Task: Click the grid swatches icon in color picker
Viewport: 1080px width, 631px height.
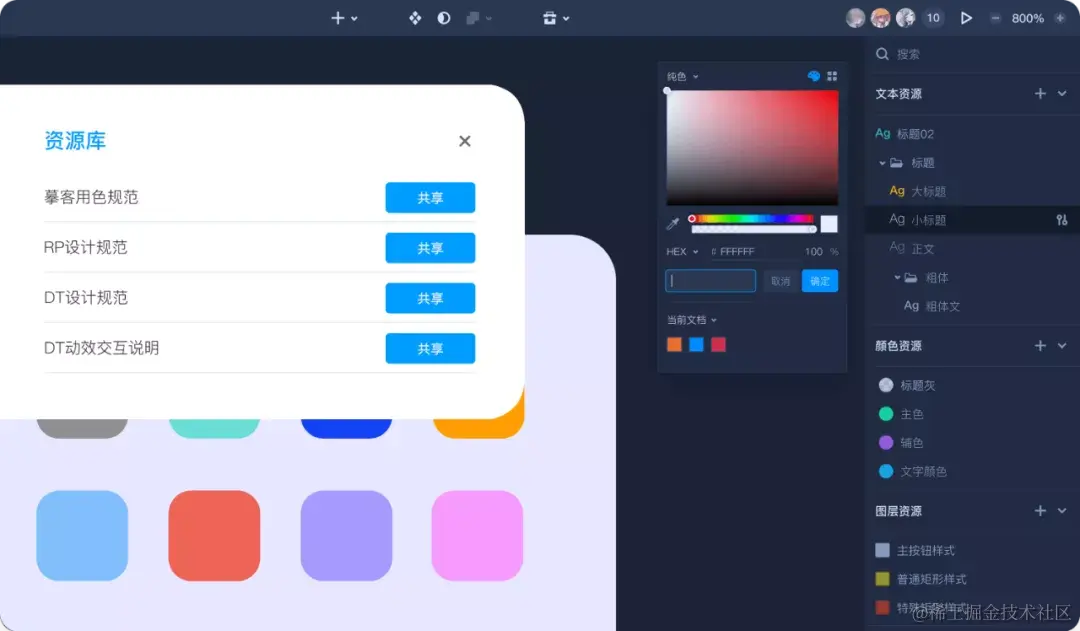Action: tap(832, 76)
